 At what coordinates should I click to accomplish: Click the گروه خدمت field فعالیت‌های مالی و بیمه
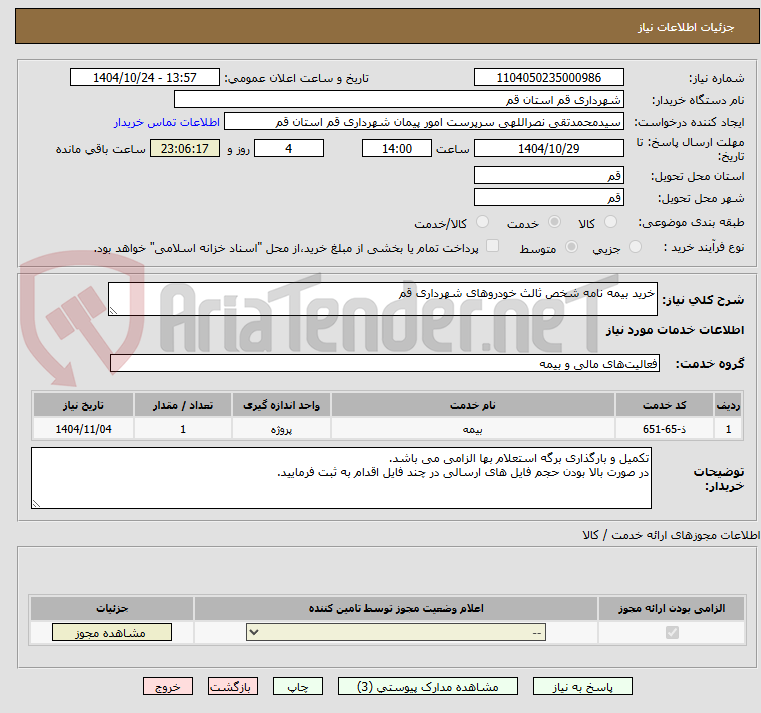tap(385, 363)
